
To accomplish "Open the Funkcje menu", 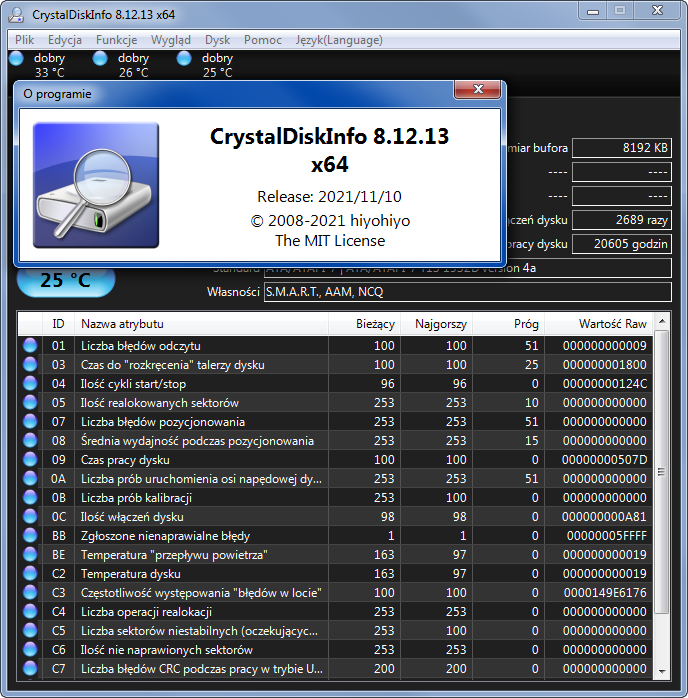I will (117, 40).
